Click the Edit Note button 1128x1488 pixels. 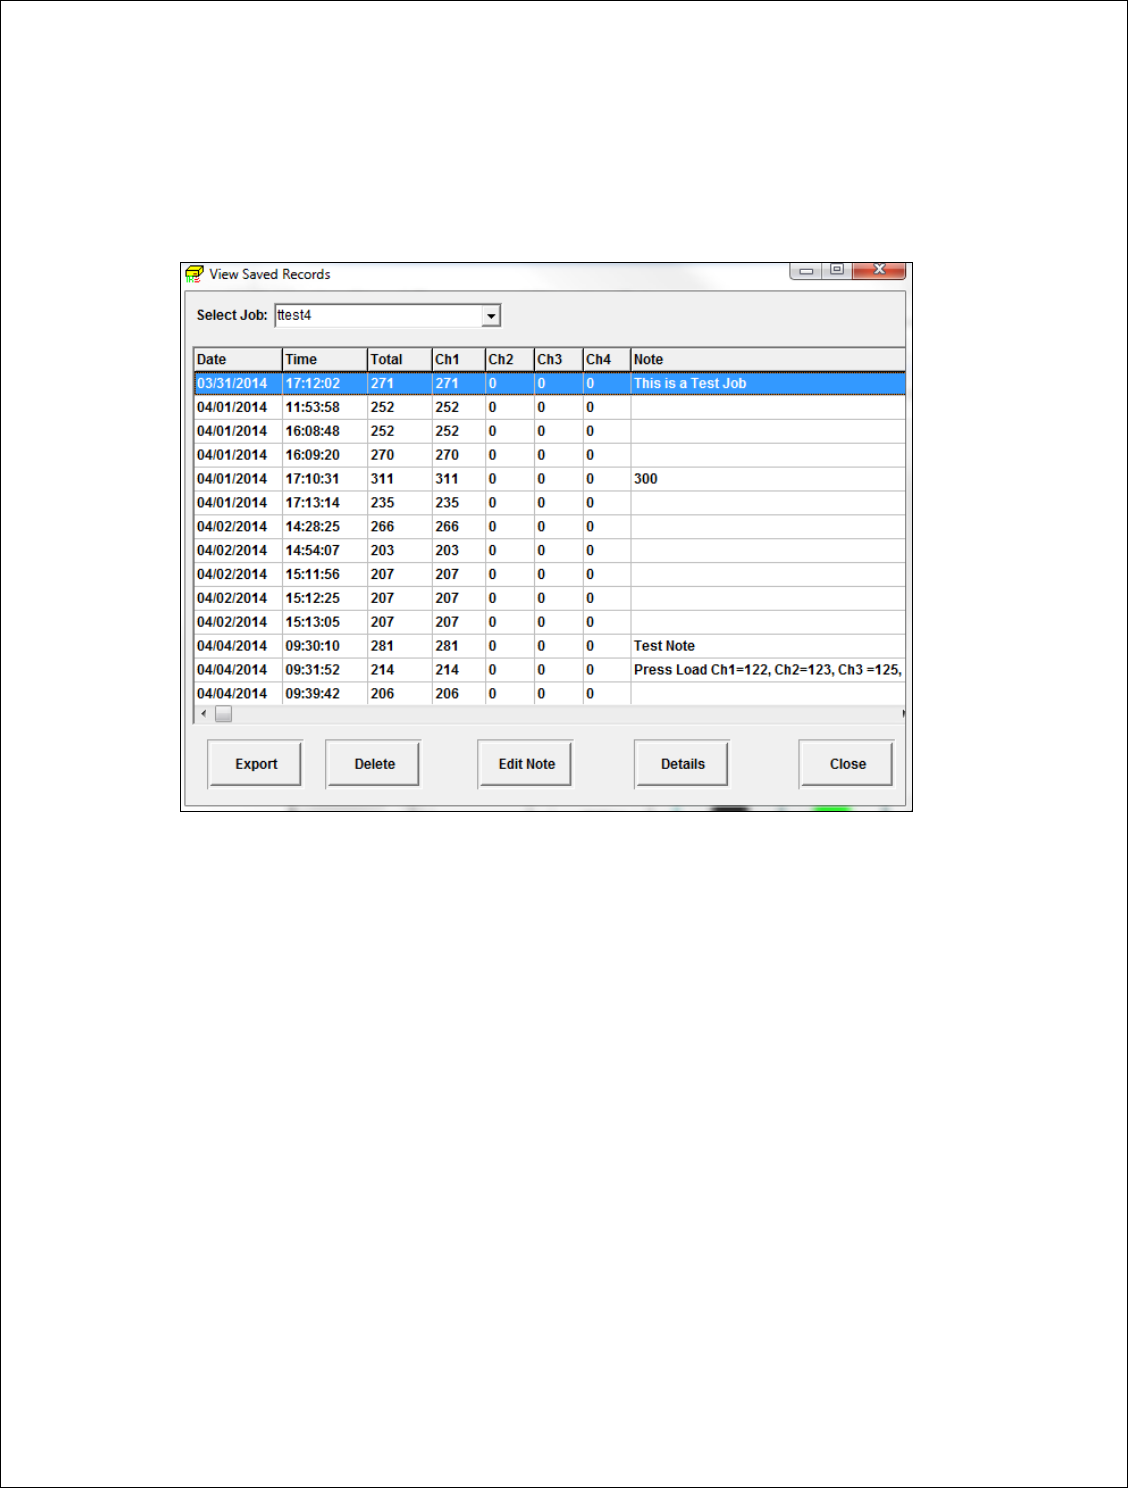[526, 764]
